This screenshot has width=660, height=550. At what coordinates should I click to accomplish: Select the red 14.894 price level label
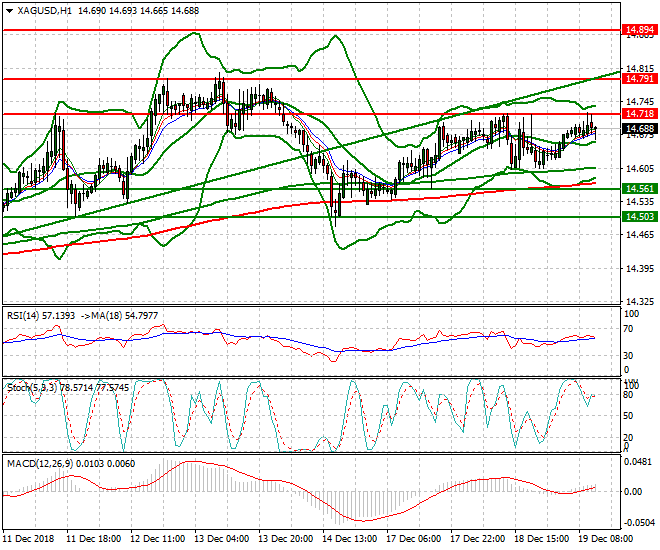click(640, 30)
